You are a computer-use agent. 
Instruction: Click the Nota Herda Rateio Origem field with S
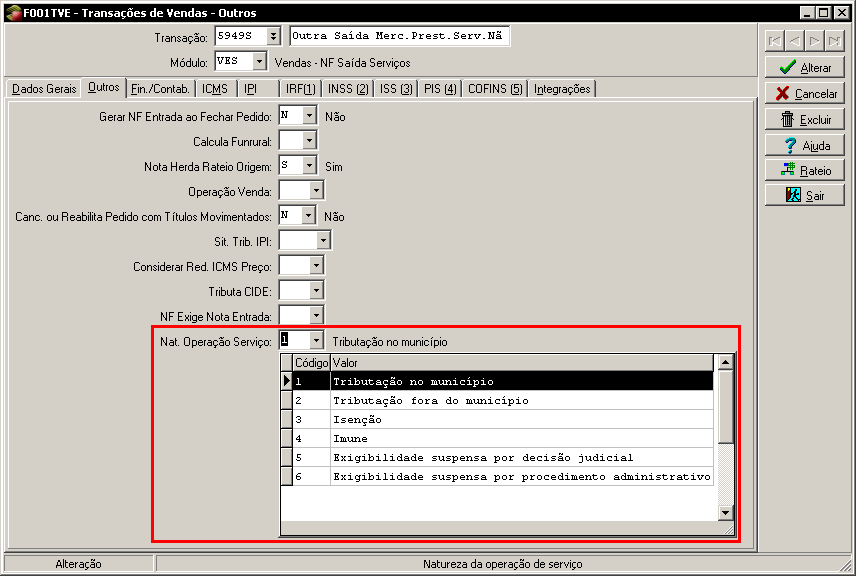click(292, 166)
